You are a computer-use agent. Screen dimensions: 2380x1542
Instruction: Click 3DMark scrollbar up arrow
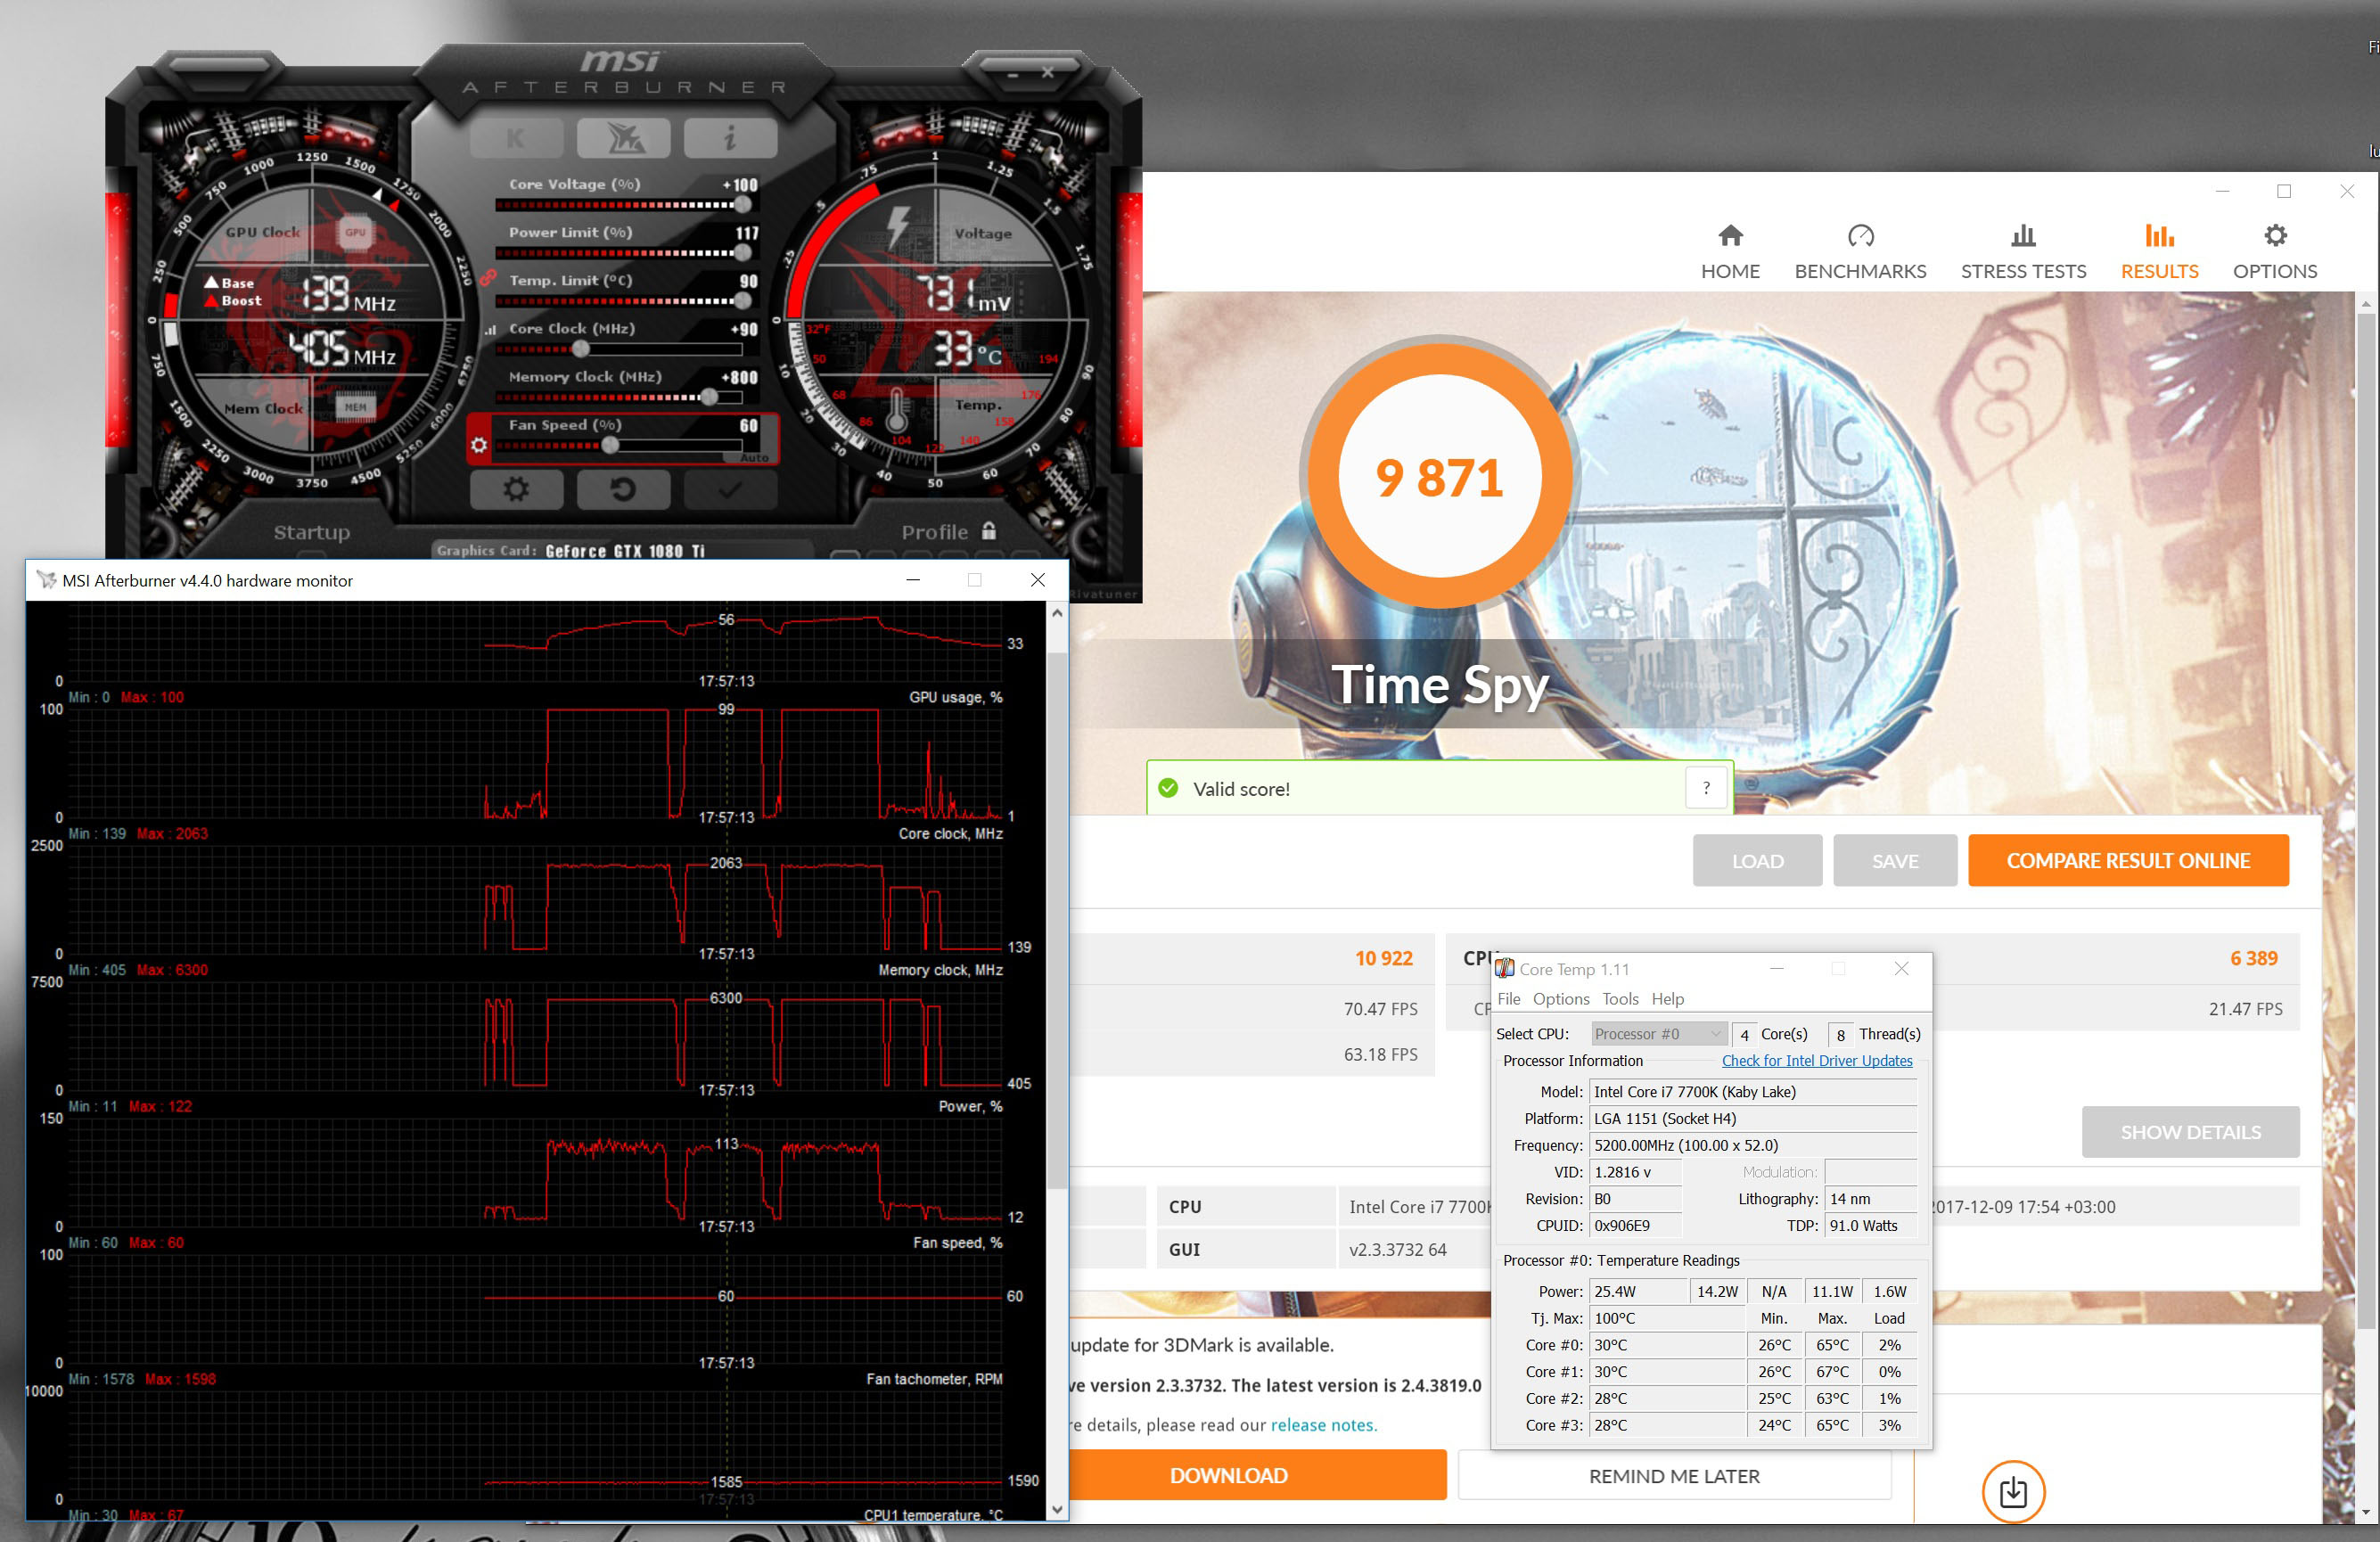point(2365,303)
